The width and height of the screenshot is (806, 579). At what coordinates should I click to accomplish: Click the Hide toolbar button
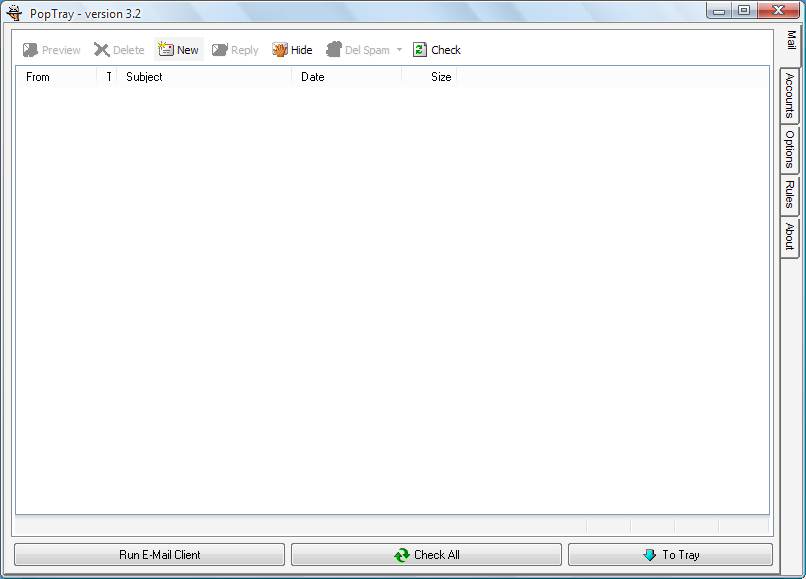[292, 50]
